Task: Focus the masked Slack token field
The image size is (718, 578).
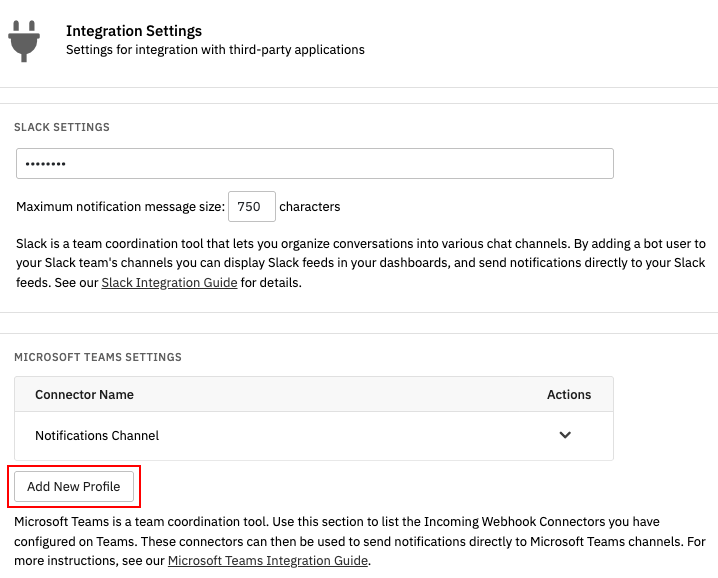Action: (x=315, y=164)
